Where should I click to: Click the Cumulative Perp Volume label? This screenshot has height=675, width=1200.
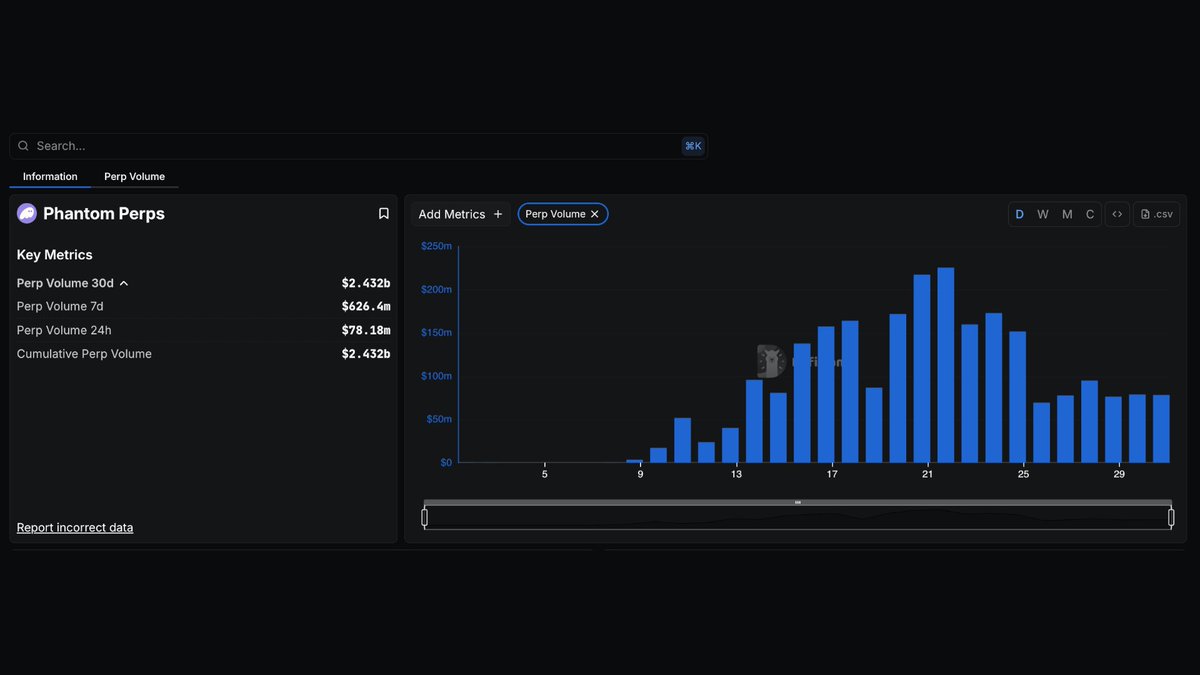(x=84, y=354)
